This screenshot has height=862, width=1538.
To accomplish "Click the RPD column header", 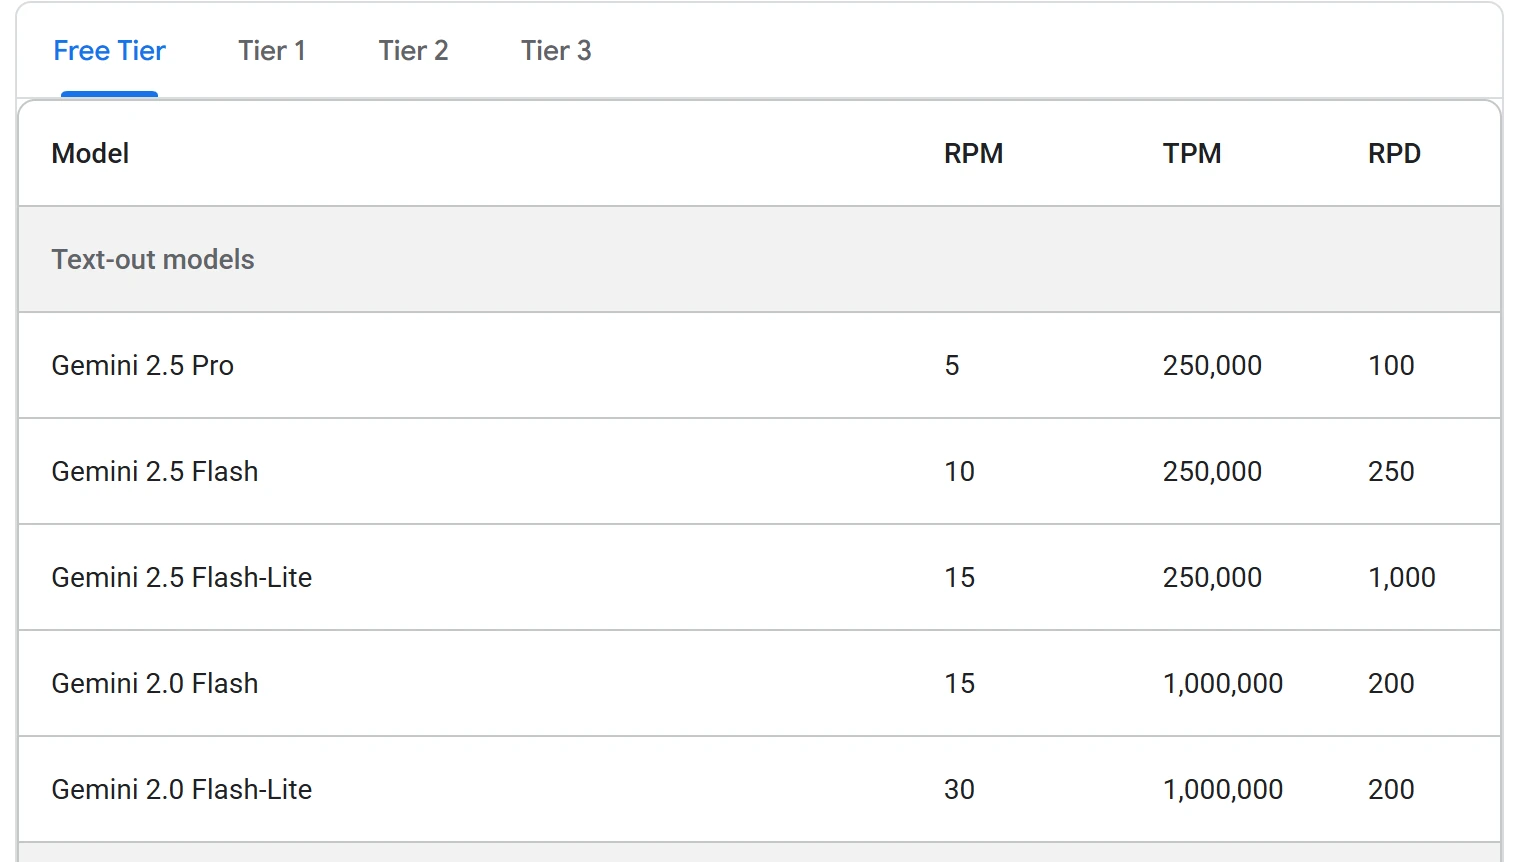I will point(1394,153).
